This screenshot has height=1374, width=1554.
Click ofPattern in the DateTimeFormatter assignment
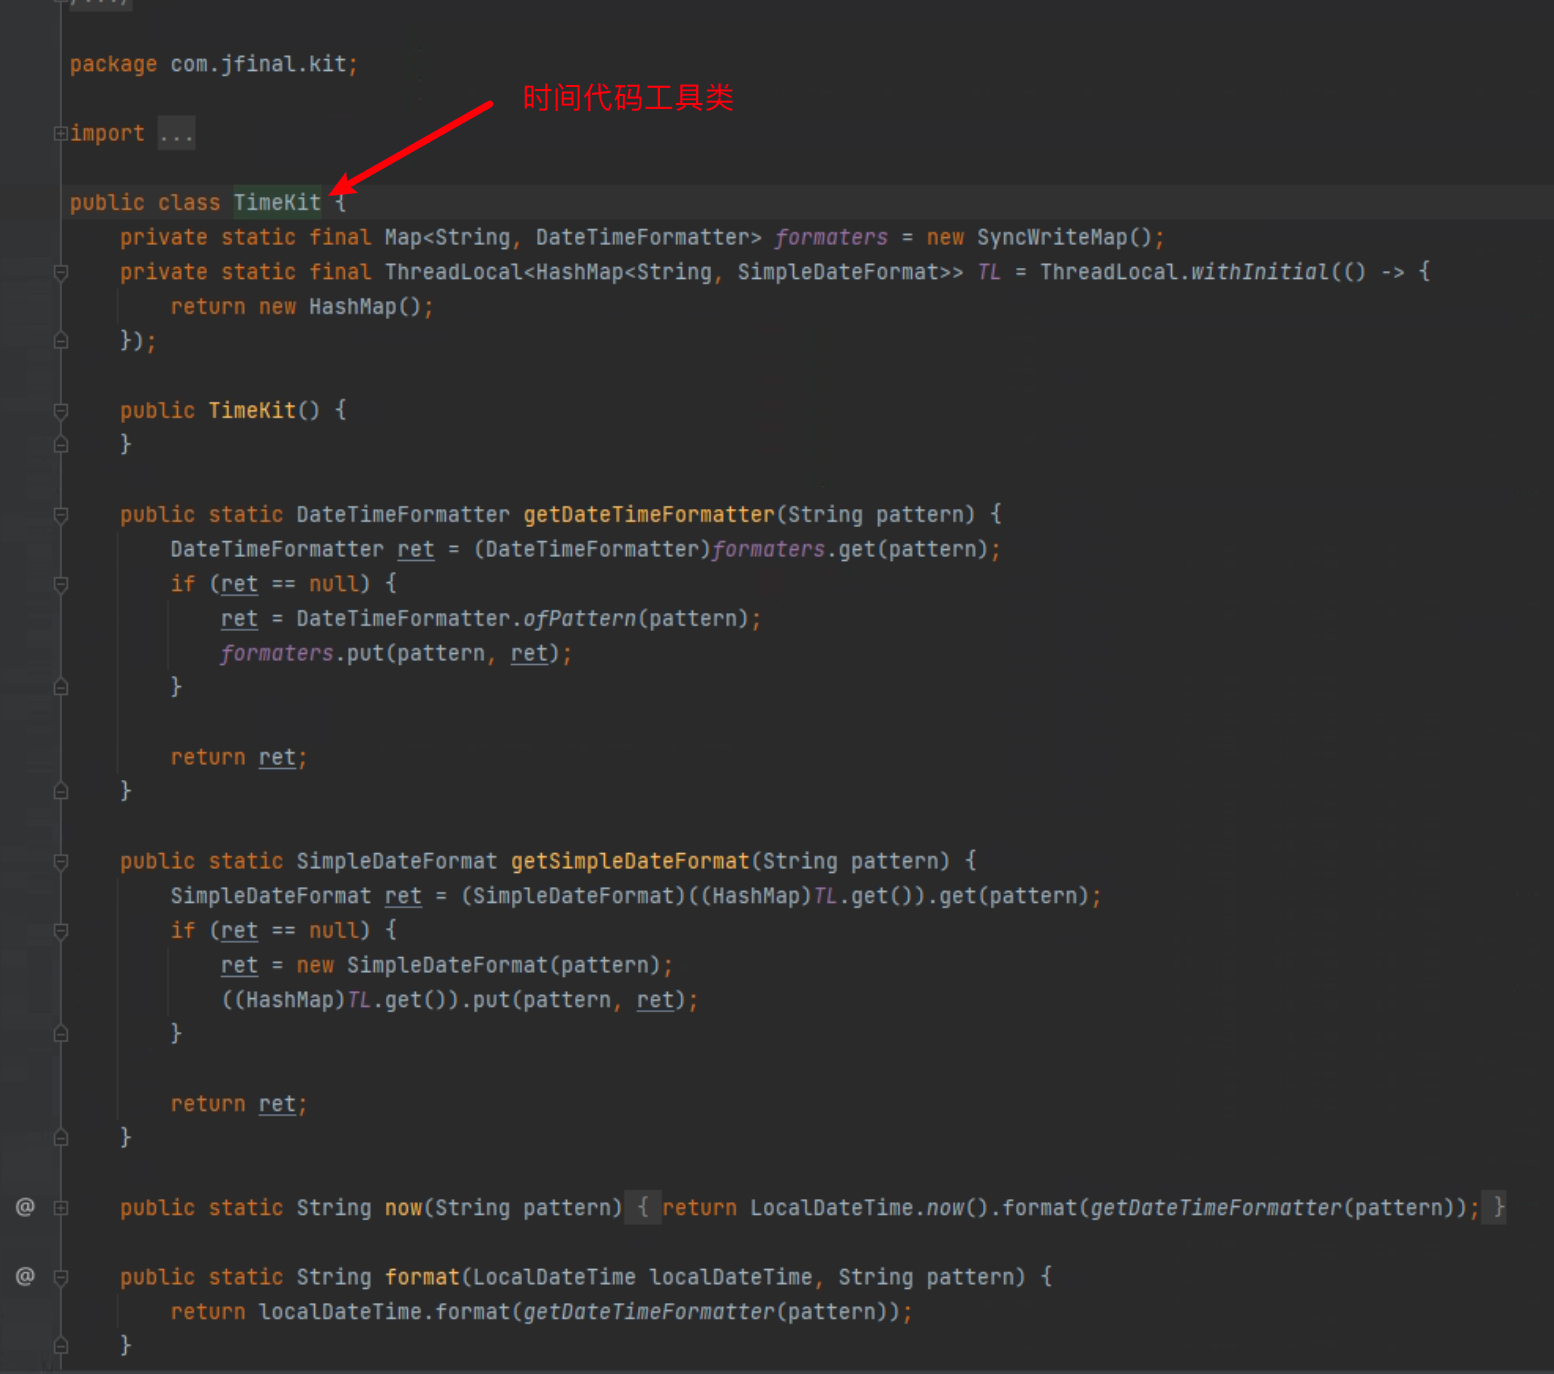point(580,619)
